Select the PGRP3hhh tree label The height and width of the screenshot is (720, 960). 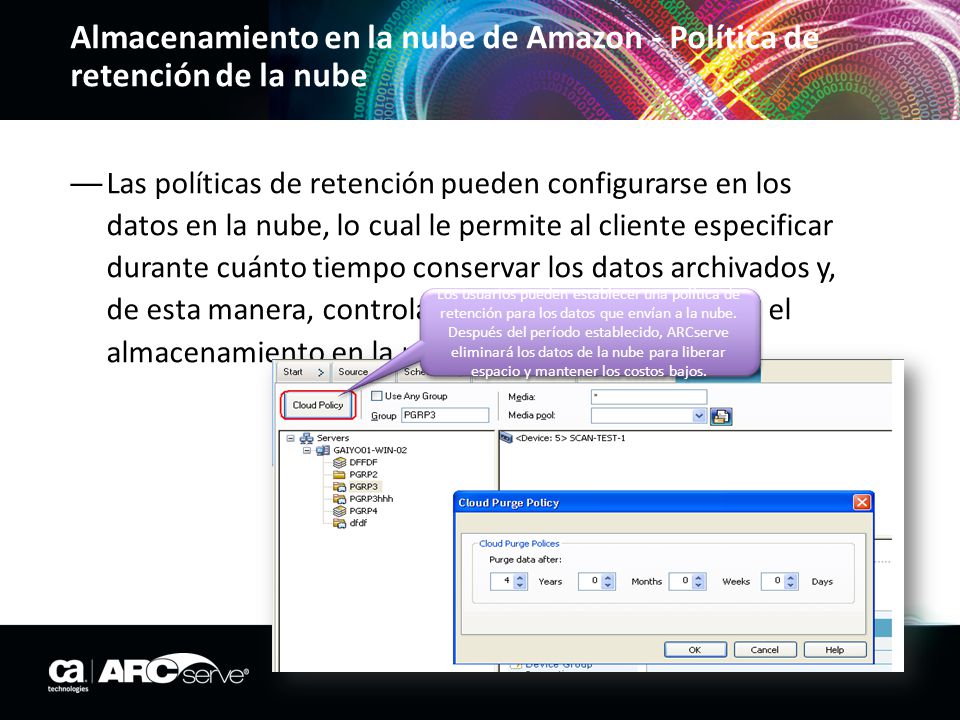coord(372,499)
